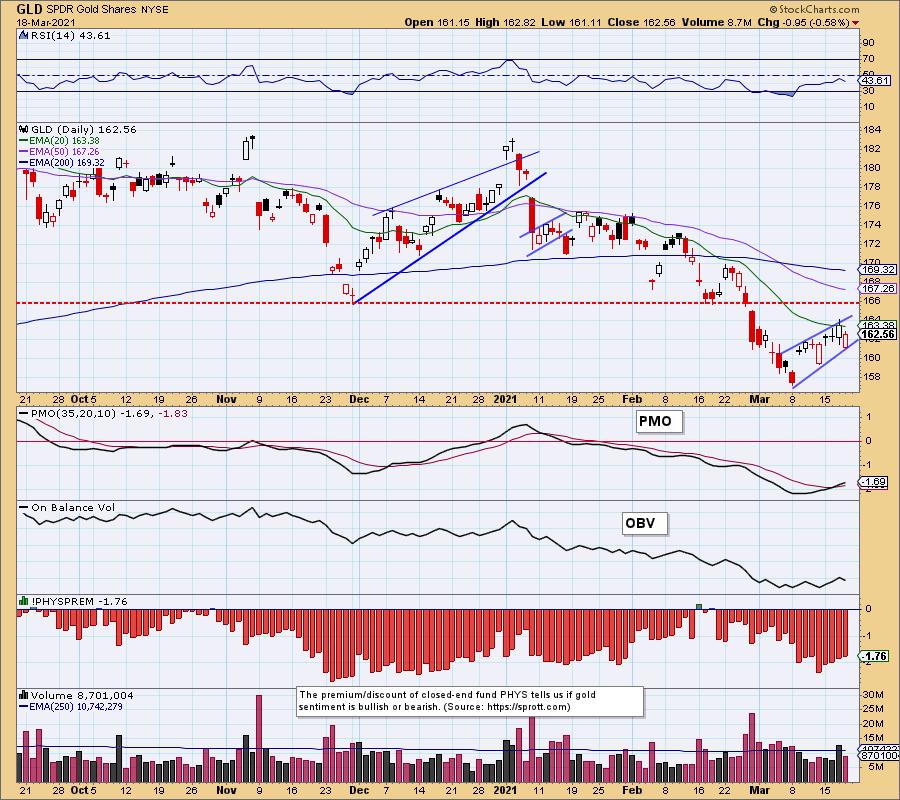900x800 pixels.
Task: Click the 8701004 volume tag on axis
Action: [879, 757]
